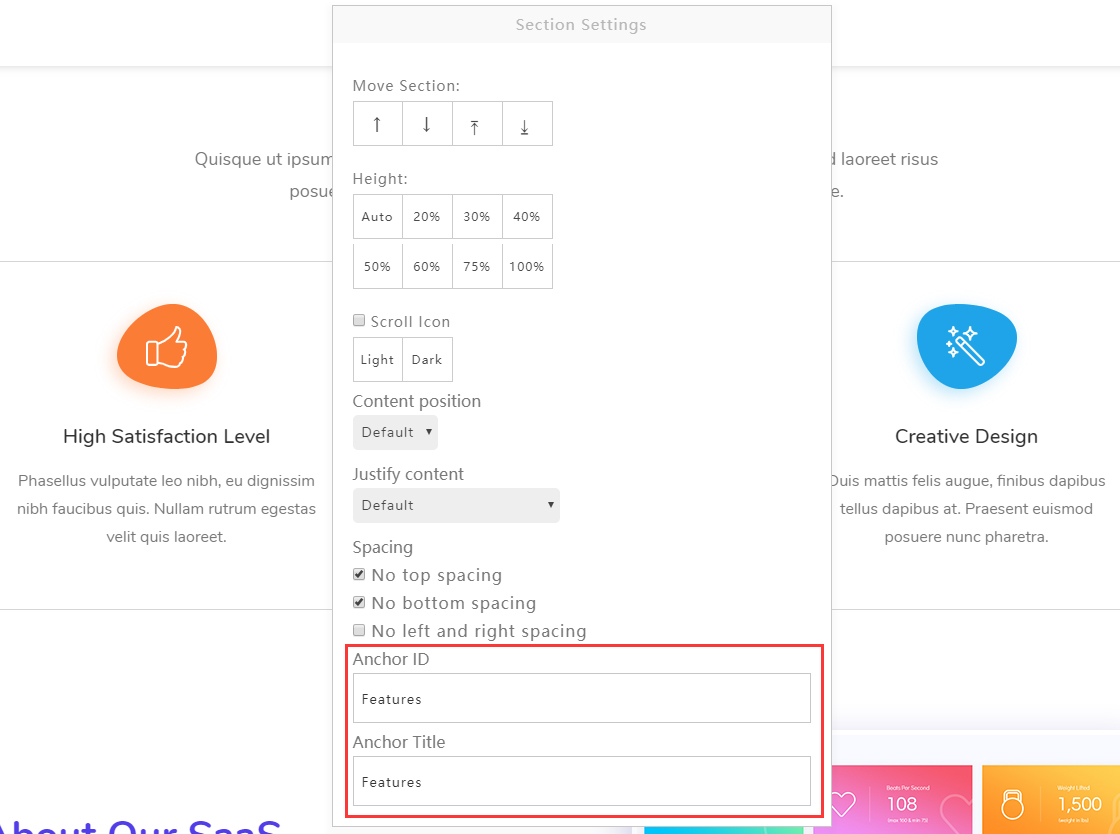The image size is (1120, 834).
Task: Open the Content position dropdown
Action: point(395,432)
